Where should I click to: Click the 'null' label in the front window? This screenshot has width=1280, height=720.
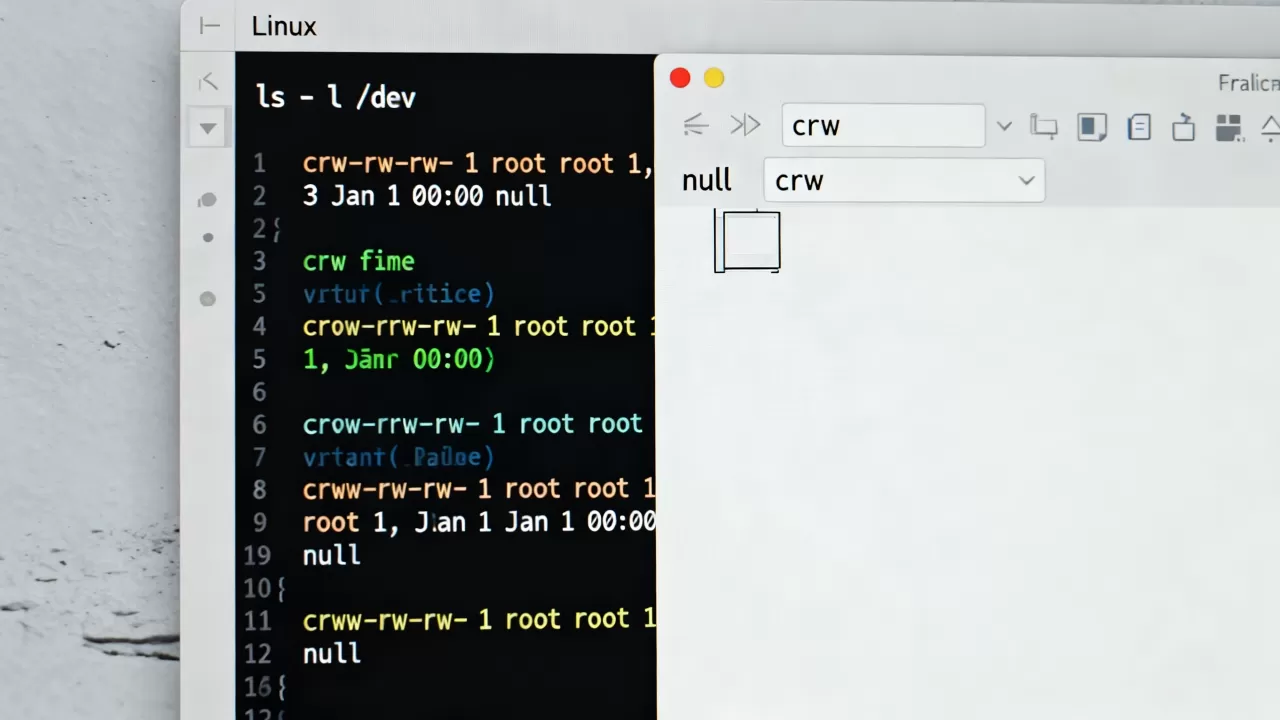[707, 181]
